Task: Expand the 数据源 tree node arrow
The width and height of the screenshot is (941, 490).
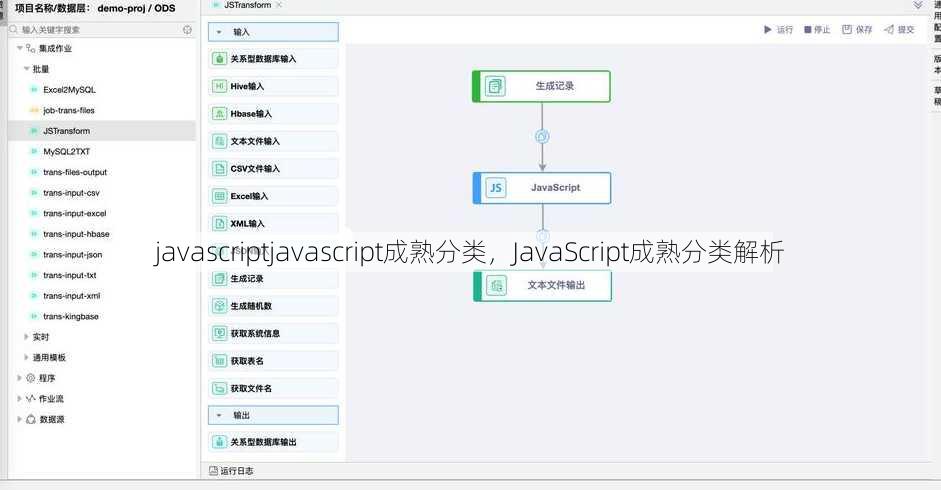Action: click(19, 419)
